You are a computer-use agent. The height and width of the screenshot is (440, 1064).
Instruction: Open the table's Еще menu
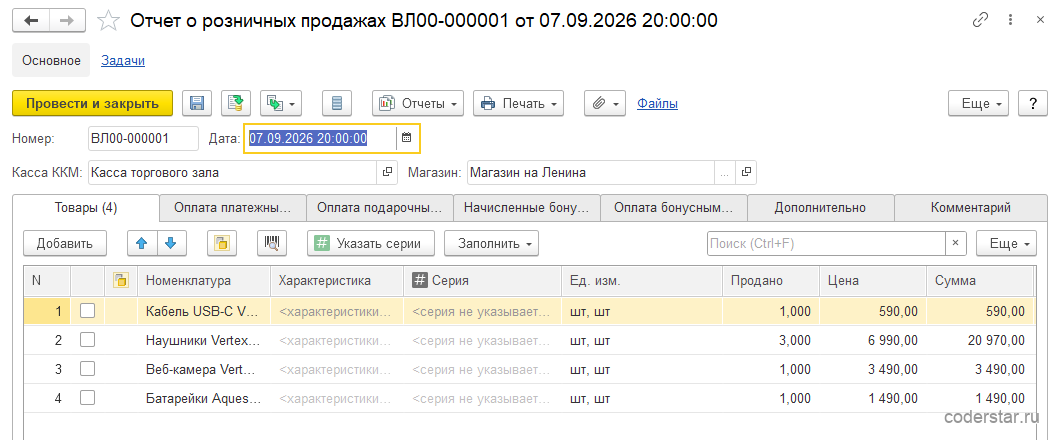pos(1006,243)
